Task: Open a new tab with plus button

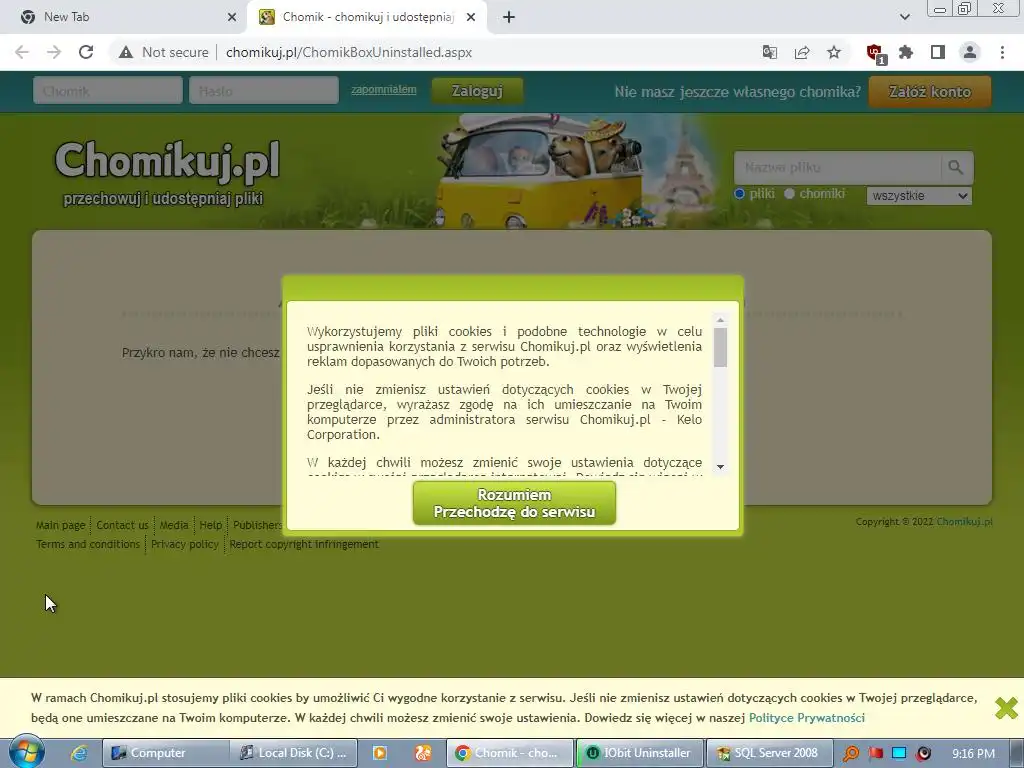Action: (x=509, y=17)
